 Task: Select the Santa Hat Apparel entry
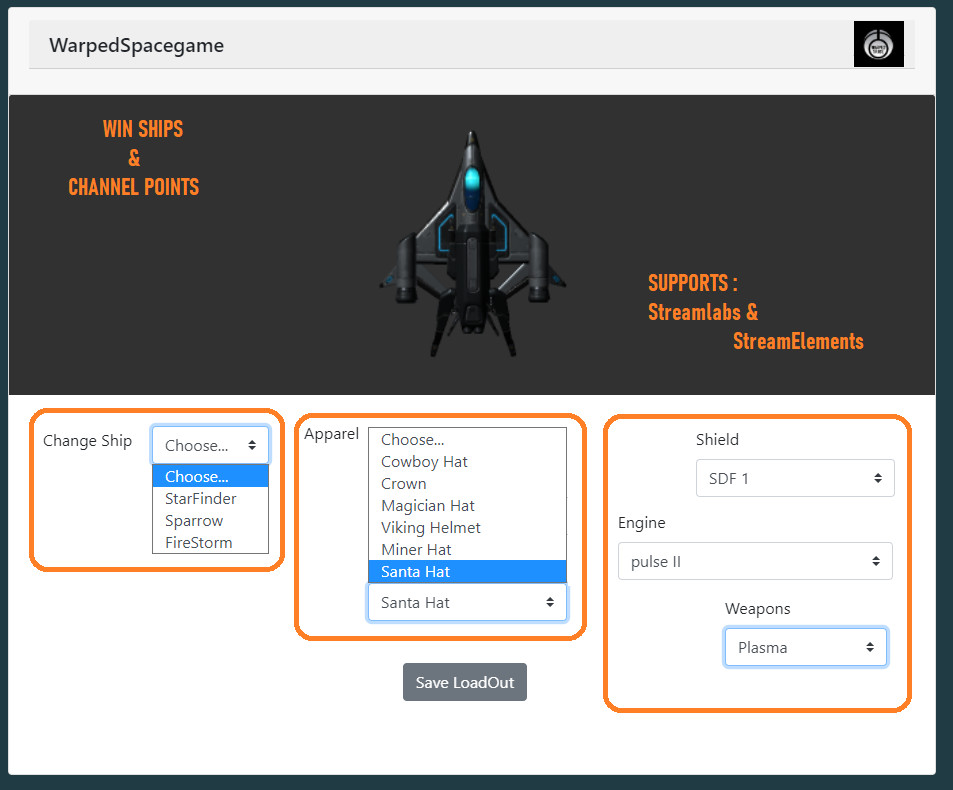(414, 571)
